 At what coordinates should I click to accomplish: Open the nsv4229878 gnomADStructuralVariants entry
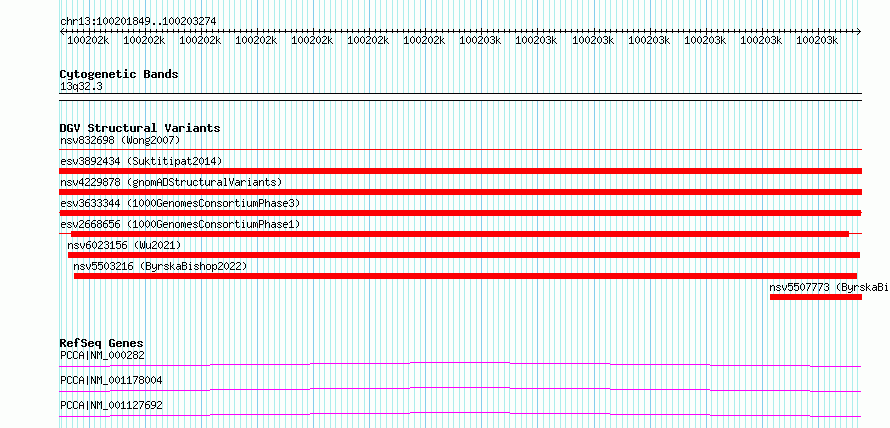coord(171,182)
